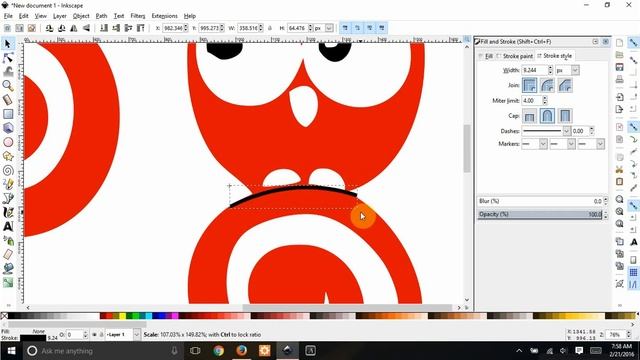This screenshot has height=360, width=640.
Task: Click Raise selection to top icon
Action: click(x=140, y=28)
